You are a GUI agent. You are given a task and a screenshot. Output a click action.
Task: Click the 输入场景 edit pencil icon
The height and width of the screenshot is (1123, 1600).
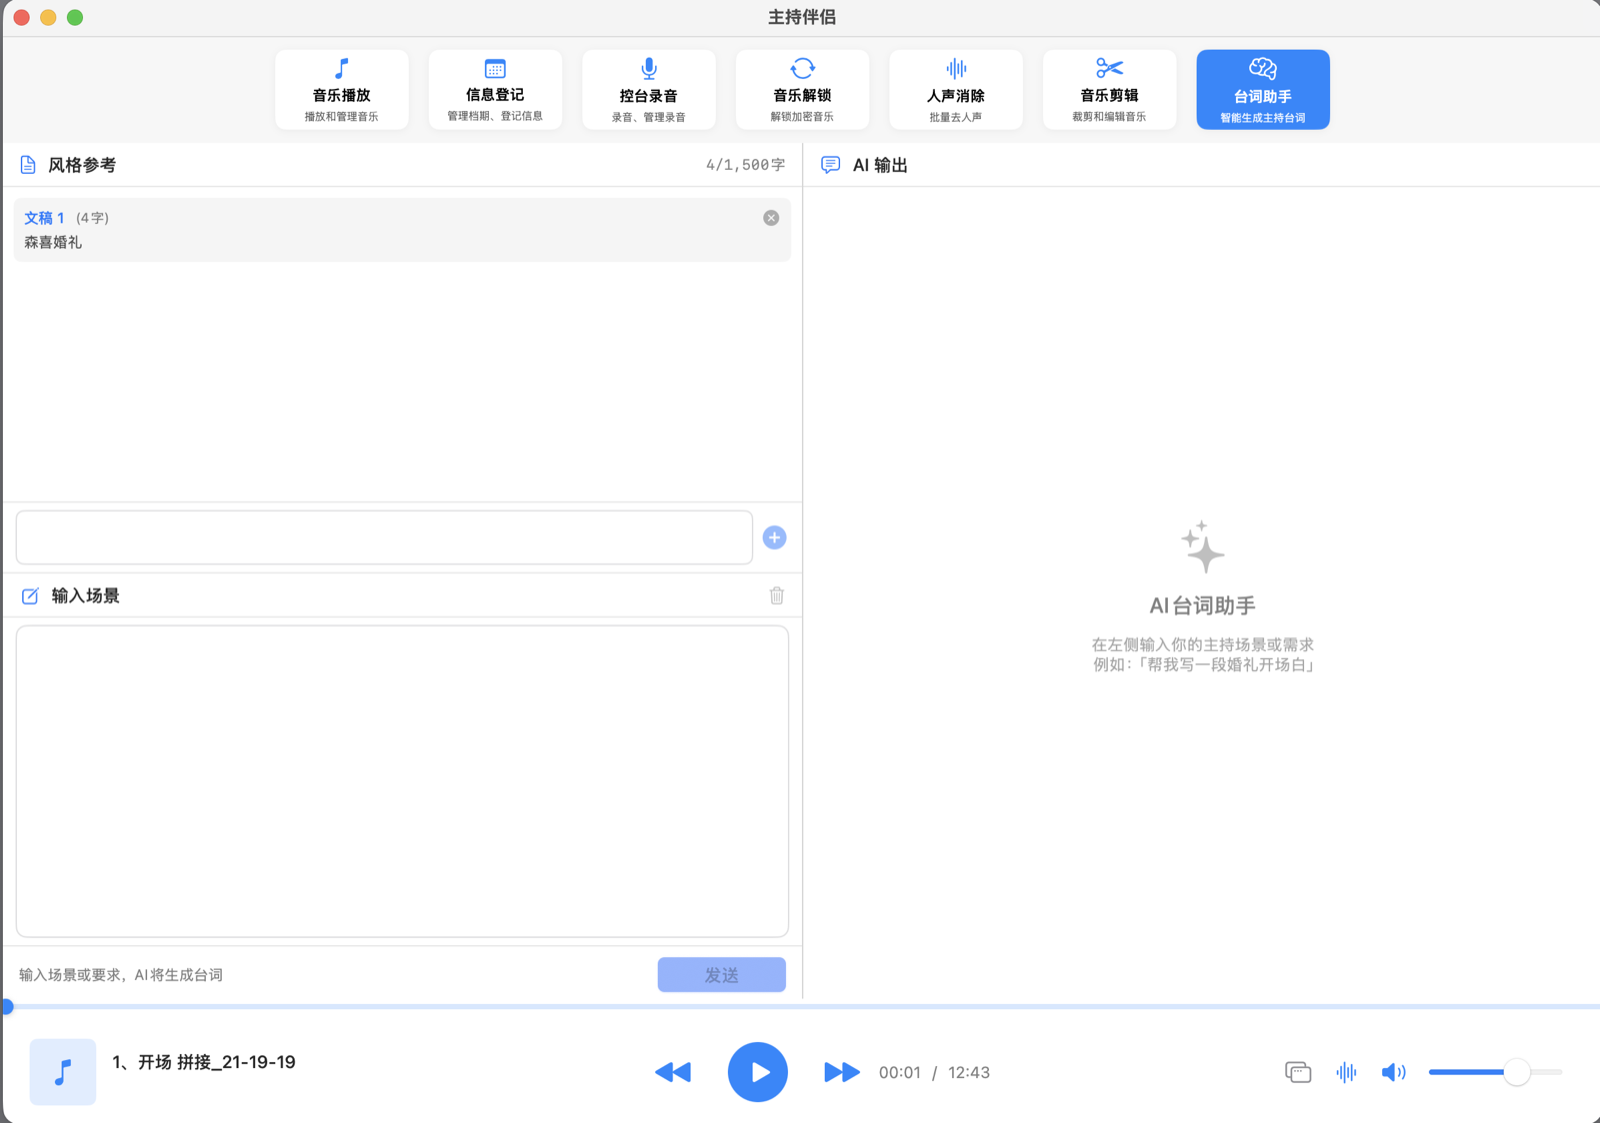[30, 596]
